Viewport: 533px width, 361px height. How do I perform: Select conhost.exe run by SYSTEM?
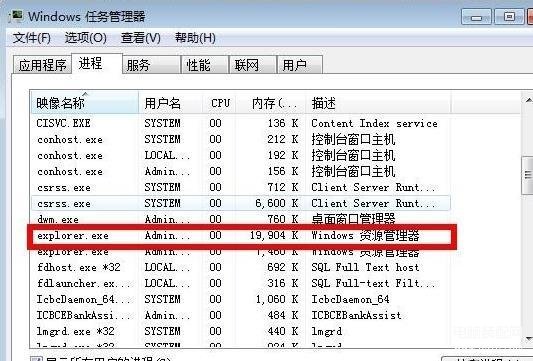(x=241, y=139)
